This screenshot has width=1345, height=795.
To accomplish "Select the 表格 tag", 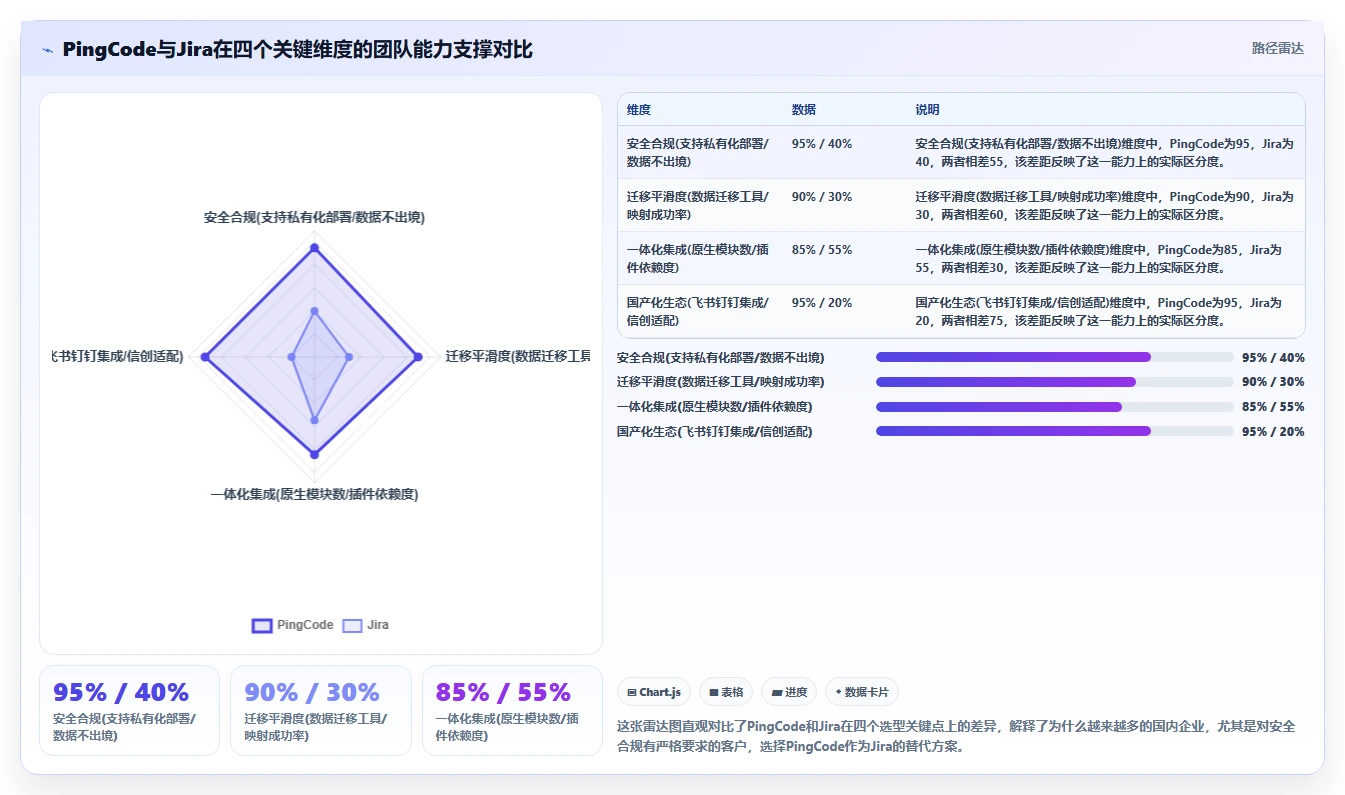I will pos(726,692).
